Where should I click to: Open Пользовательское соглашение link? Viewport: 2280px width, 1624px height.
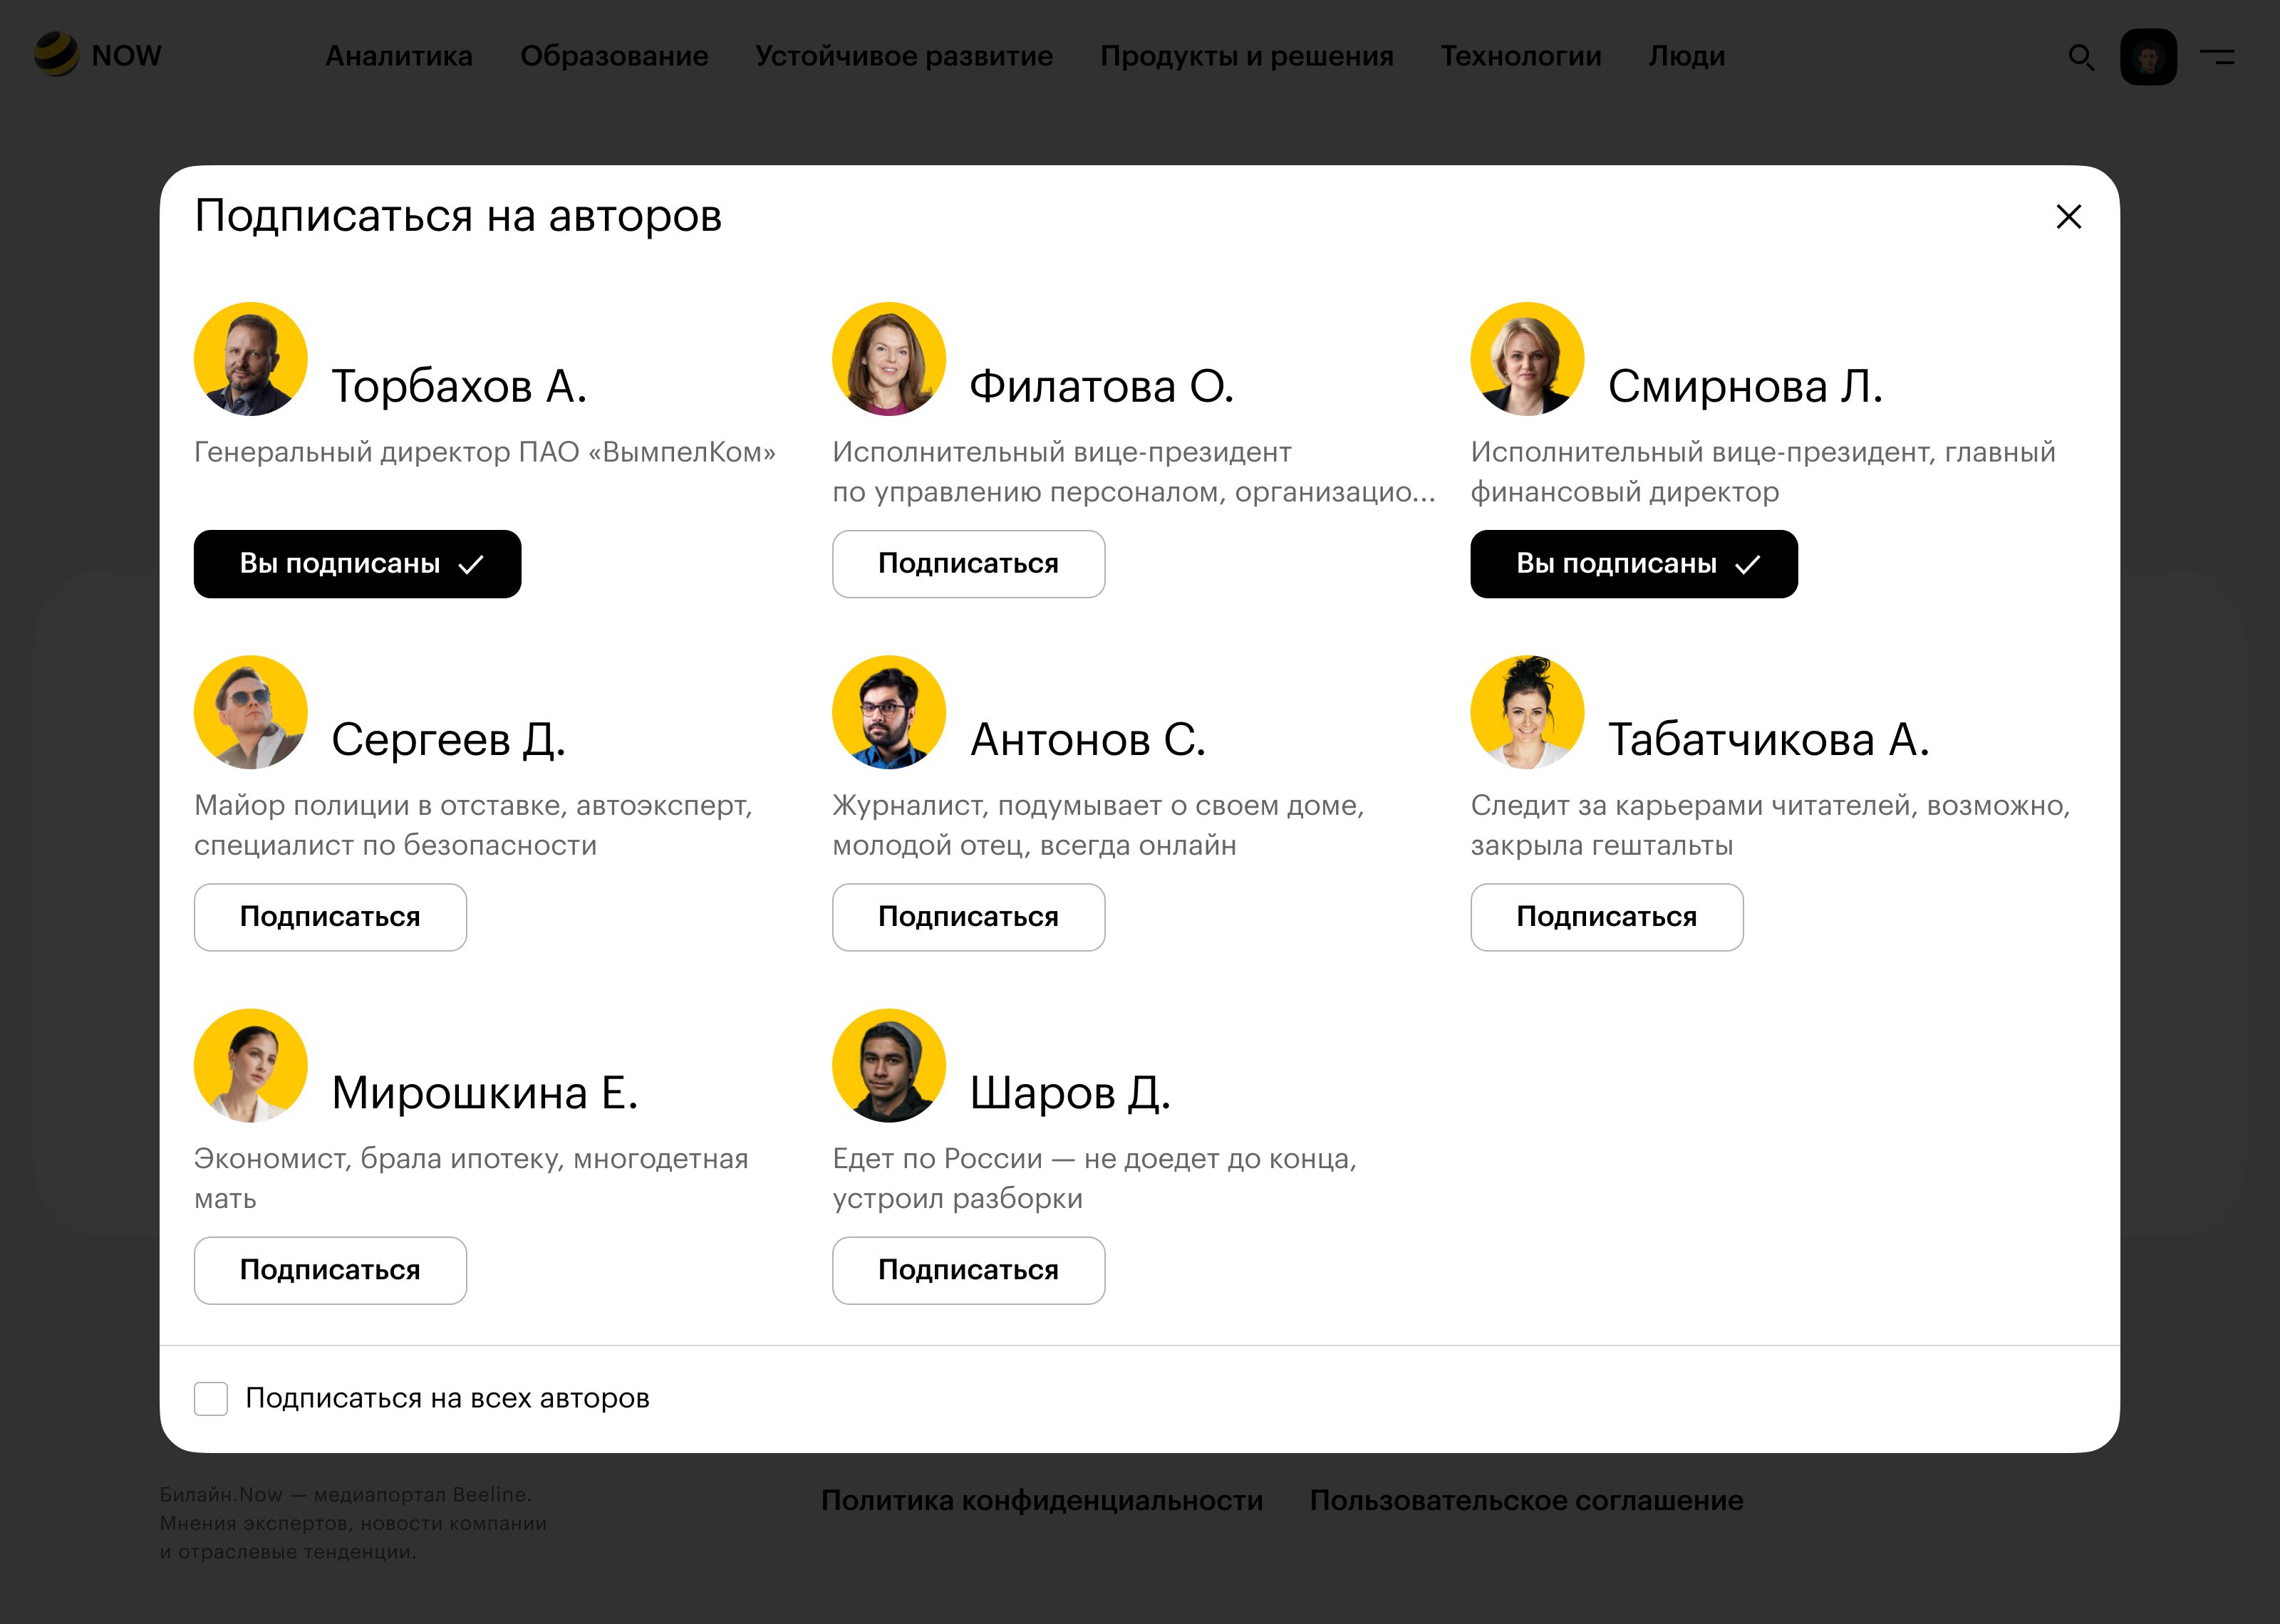(1526, 1500)
